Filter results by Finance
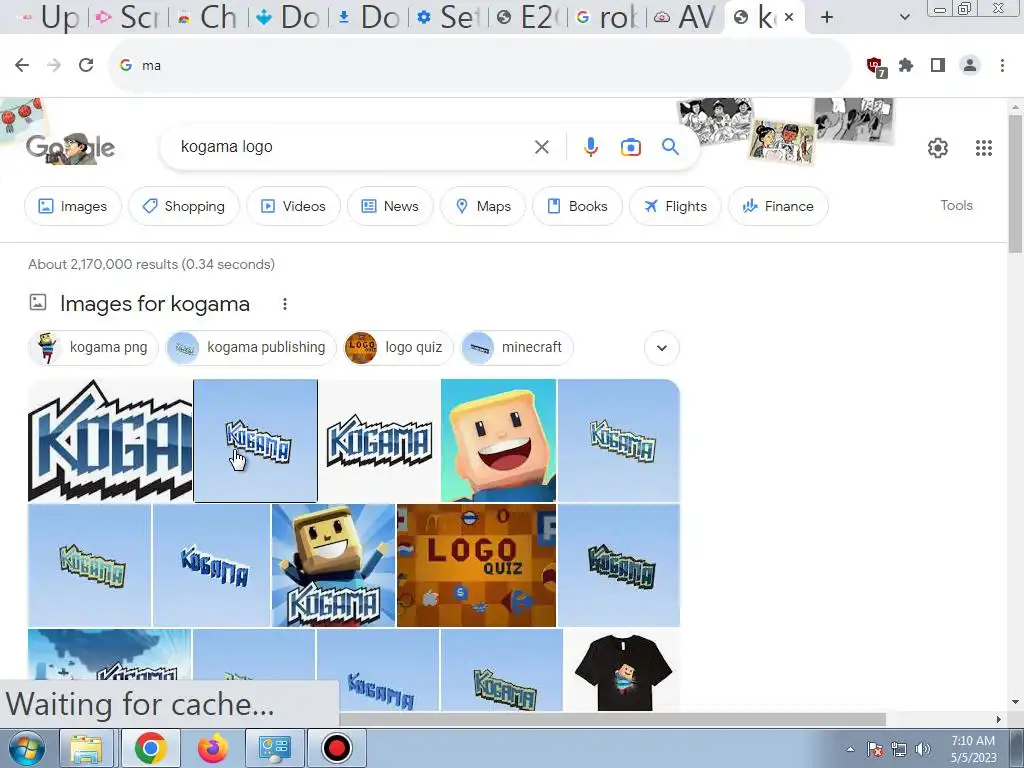 coord(778,206)
